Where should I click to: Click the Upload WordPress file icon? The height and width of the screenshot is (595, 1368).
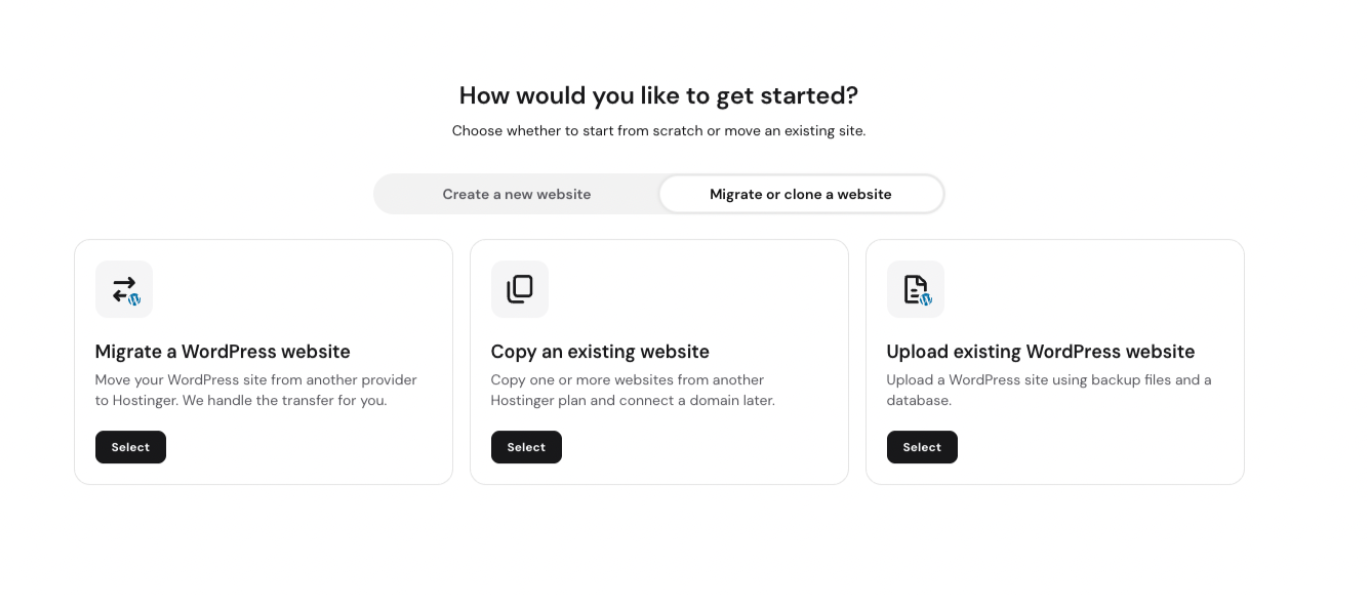pyautogui.click(x=915, y=289)
